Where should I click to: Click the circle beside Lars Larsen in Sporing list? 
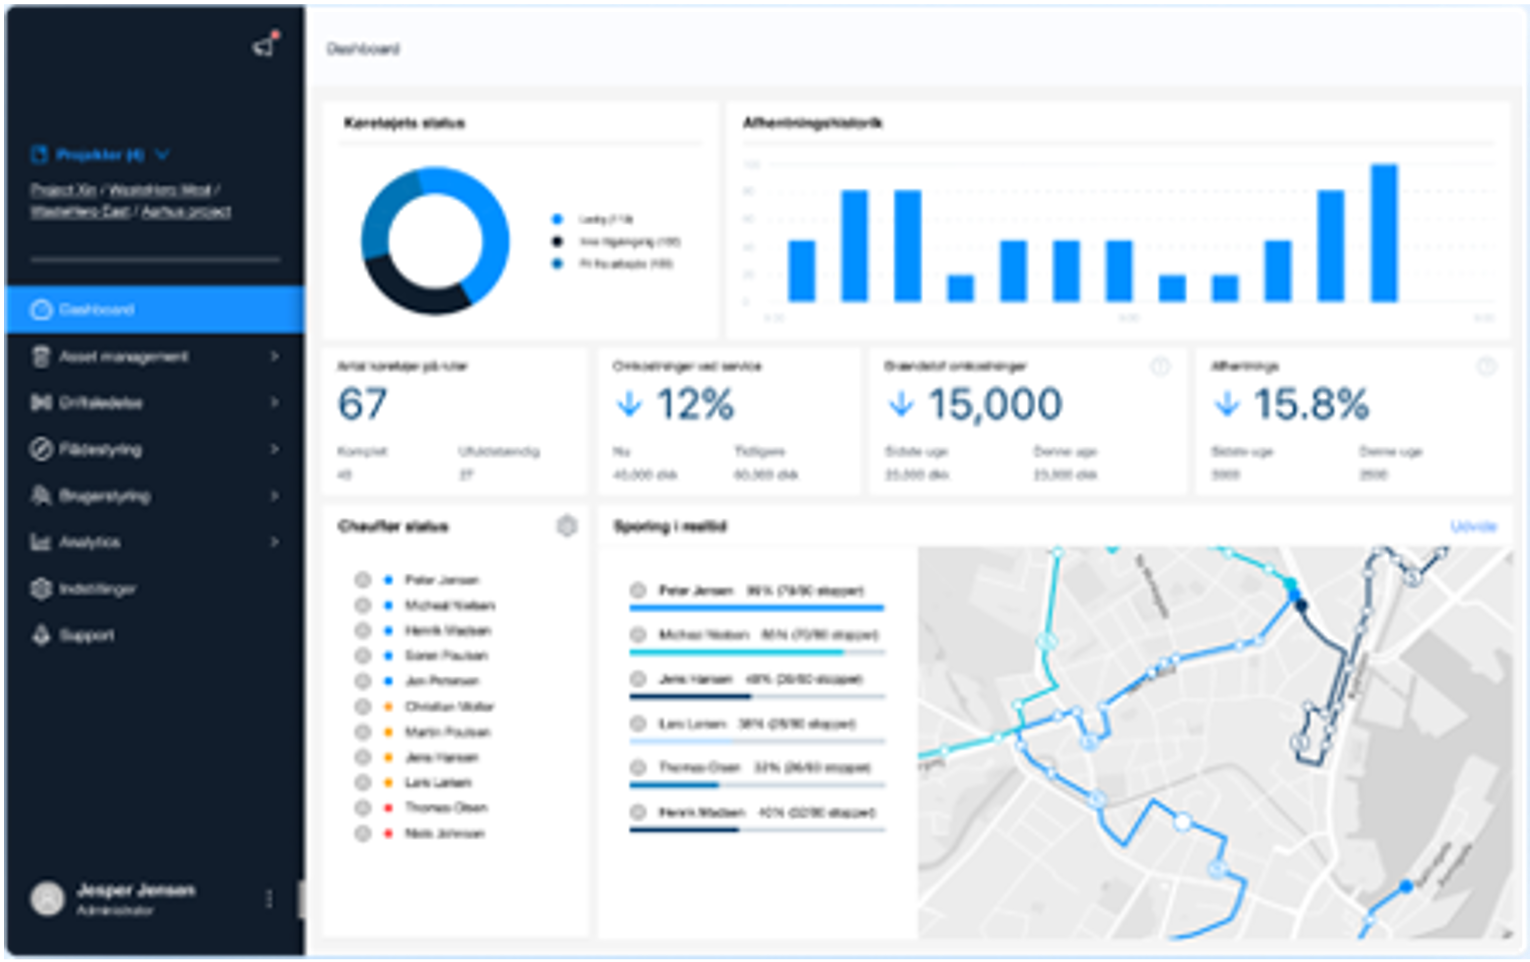click(x=638, y=724)
